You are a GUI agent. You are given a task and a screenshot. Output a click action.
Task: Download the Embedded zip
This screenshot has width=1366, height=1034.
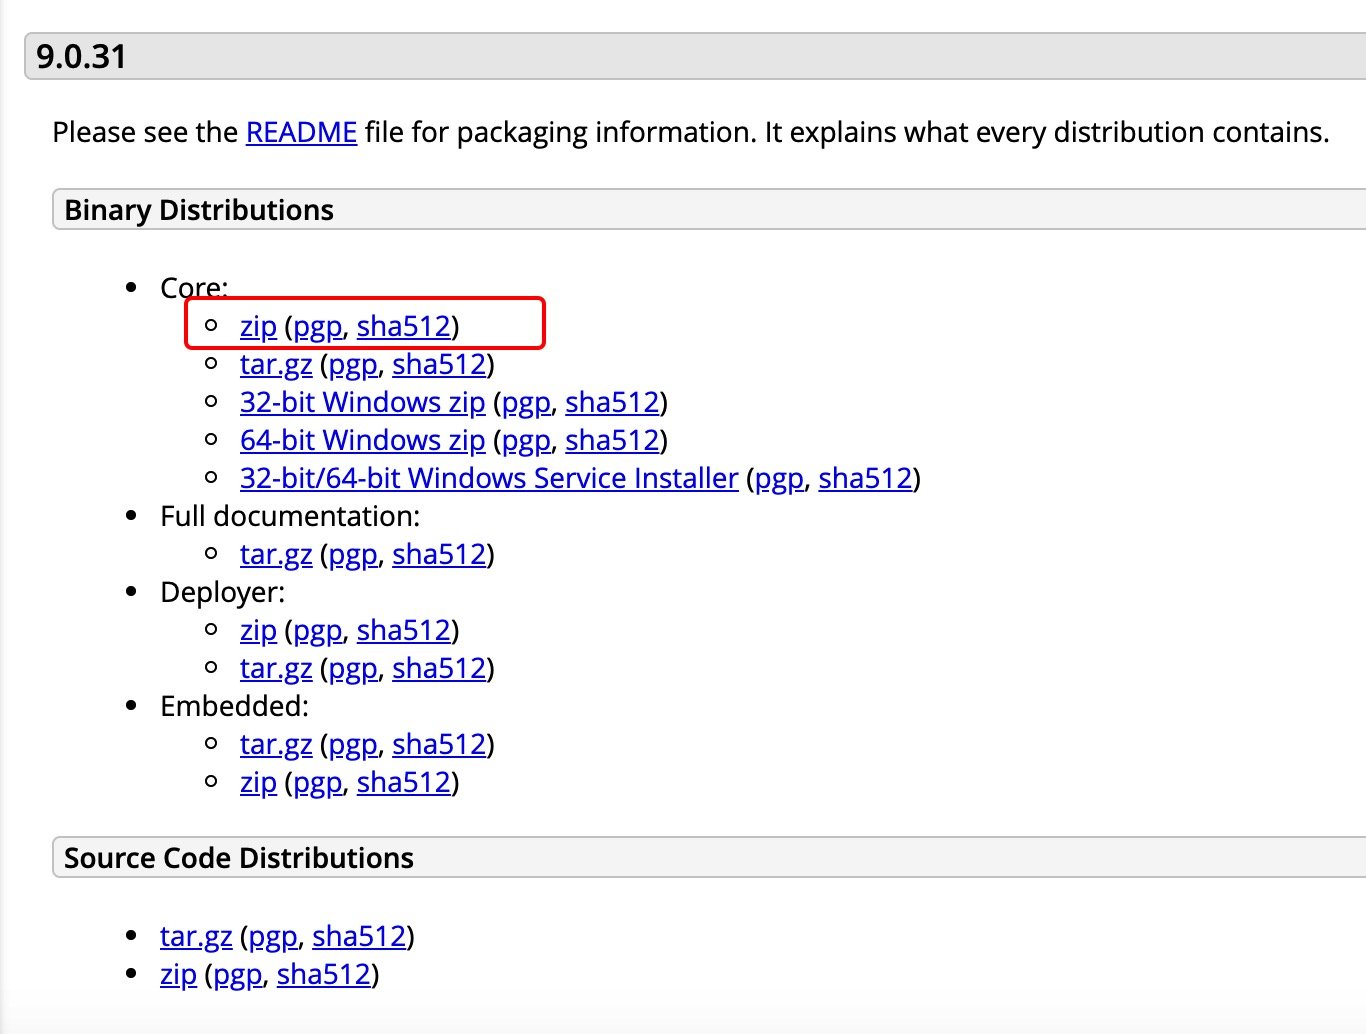258,782
